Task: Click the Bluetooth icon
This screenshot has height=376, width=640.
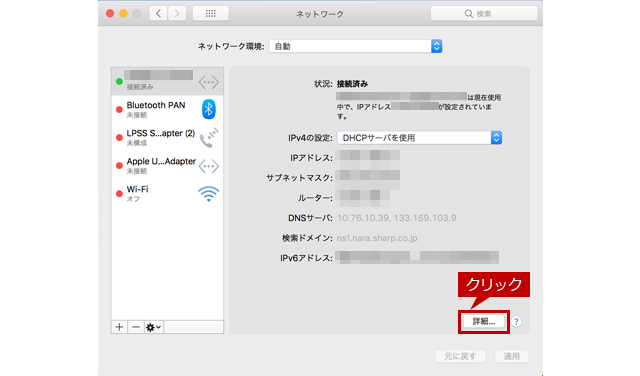Action: click(x=209, y=109)
